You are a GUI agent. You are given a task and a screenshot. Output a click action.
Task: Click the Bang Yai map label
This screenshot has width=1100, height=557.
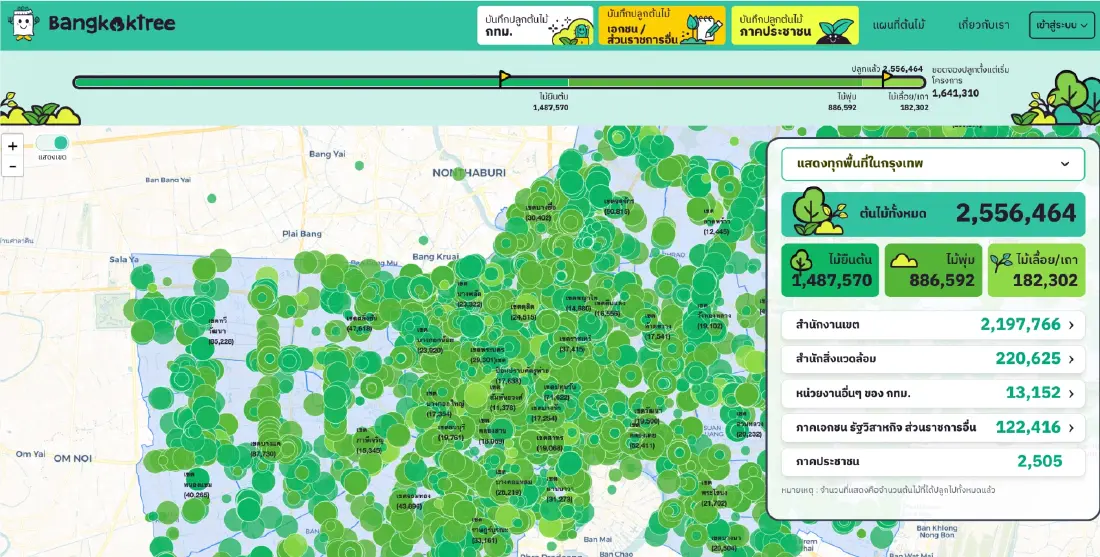[x=327, y=154]
